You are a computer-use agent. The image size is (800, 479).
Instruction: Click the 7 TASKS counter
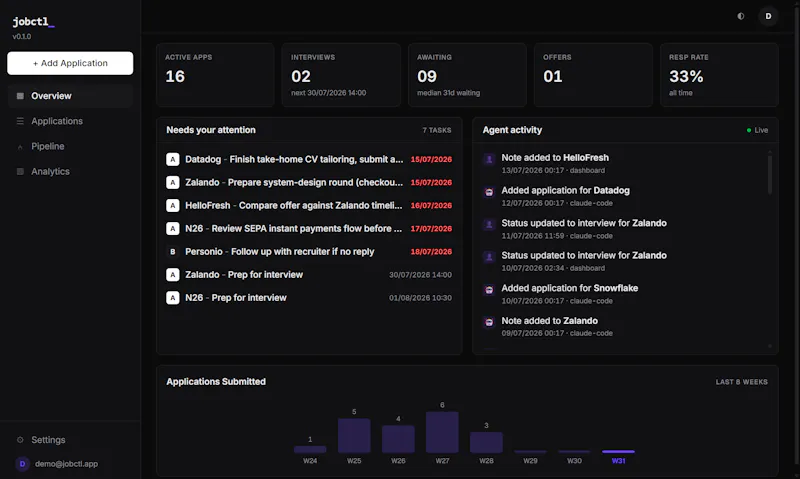point(437,131)
